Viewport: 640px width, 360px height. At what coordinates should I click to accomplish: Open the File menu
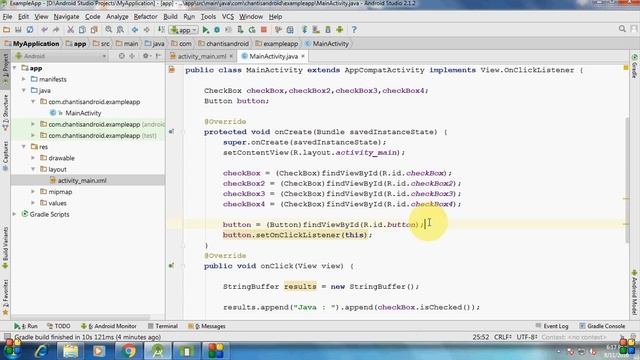point(7,17)
